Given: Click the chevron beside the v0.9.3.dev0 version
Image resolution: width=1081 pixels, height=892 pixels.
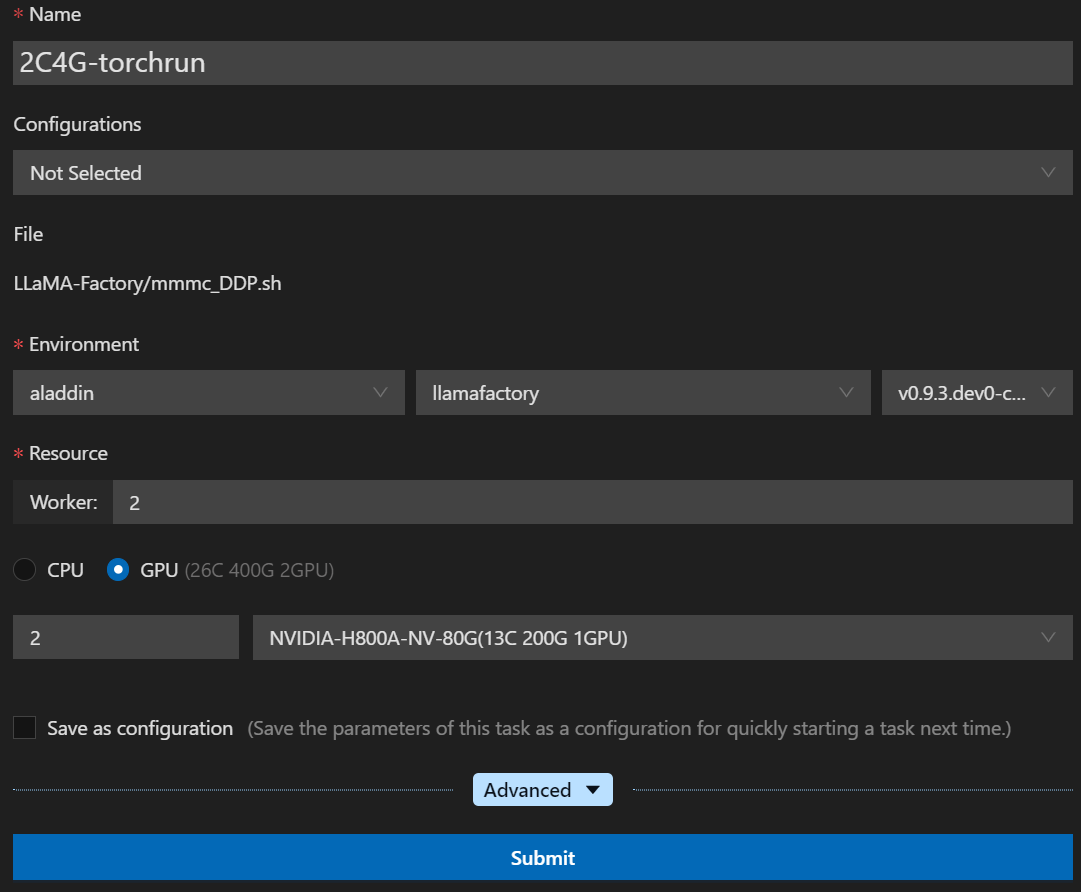Looking at the screenshot, I should pos(1048,393).
